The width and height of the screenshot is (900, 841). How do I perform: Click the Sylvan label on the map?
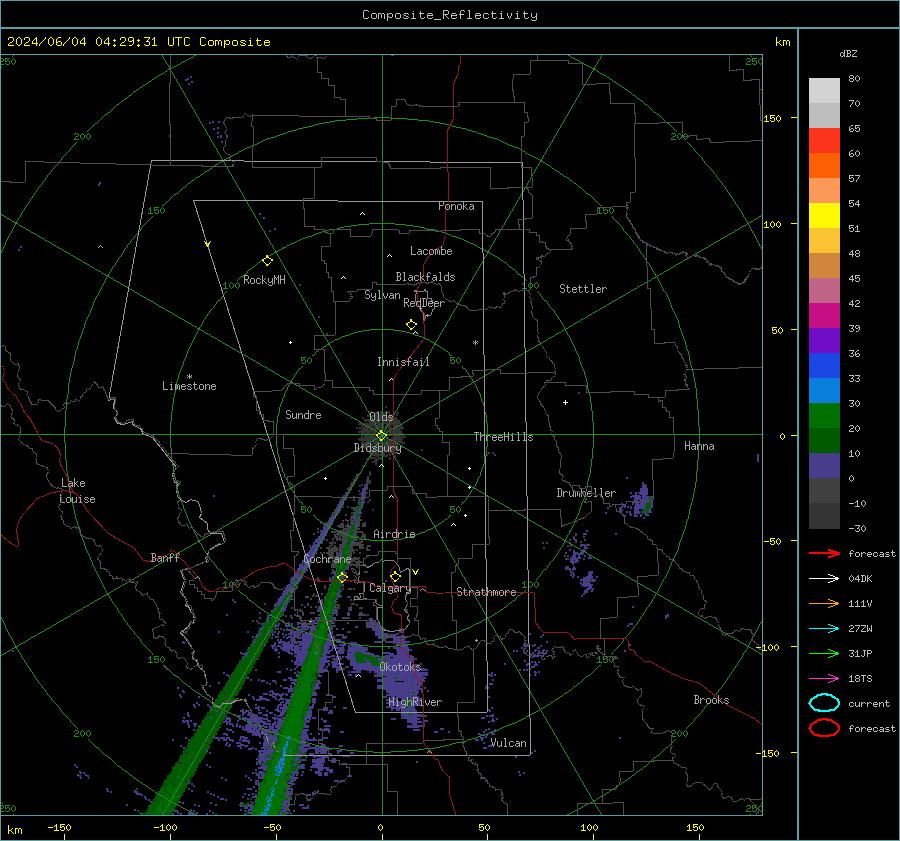click(382, 295)
